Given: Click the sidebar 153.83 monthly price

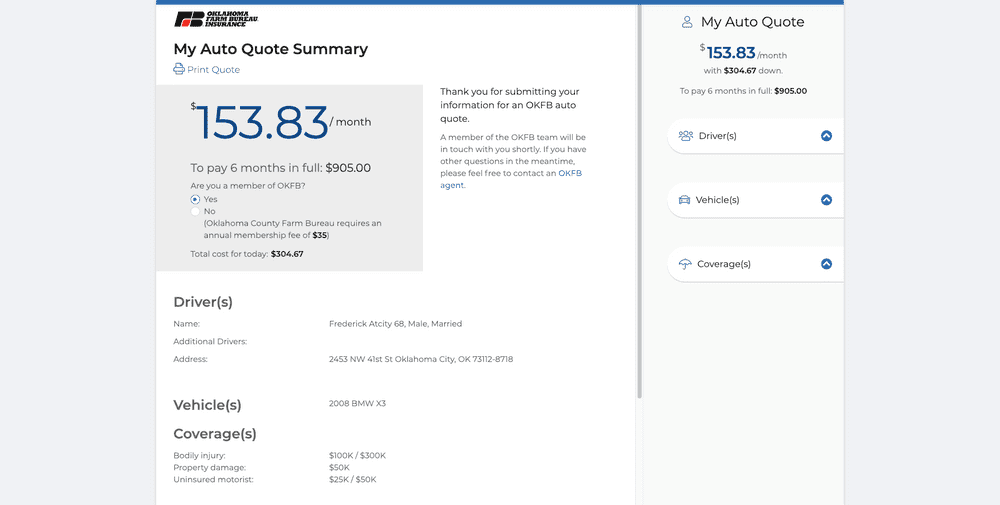Looking at the screenshot, I should tap(731, 53).
